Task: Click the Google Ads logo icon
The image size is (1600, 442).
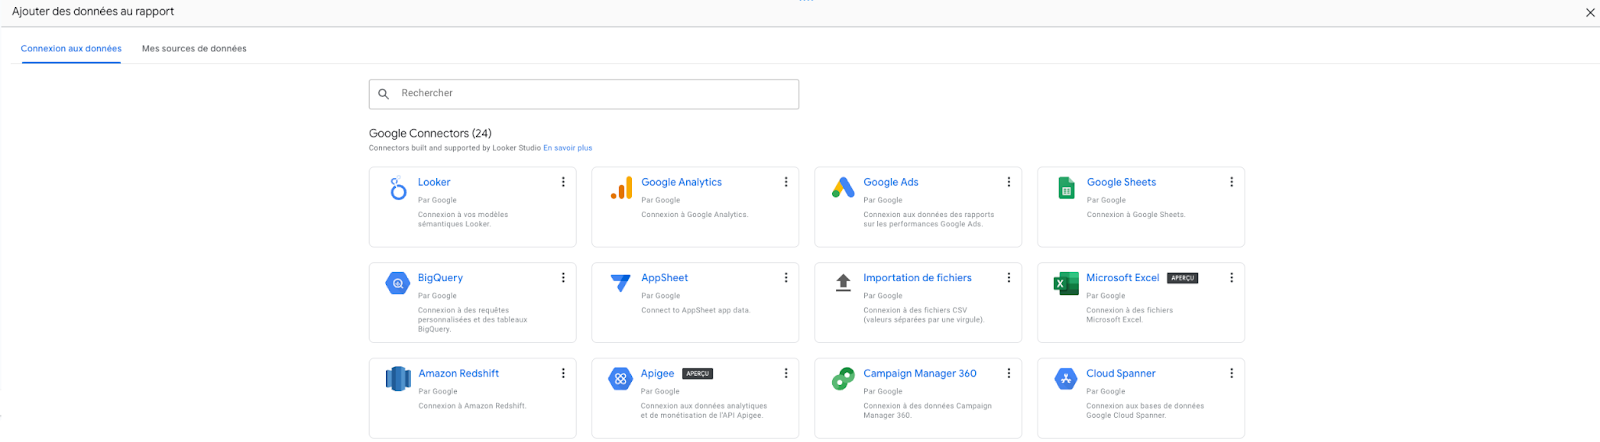Action: (x=843, y=187)
